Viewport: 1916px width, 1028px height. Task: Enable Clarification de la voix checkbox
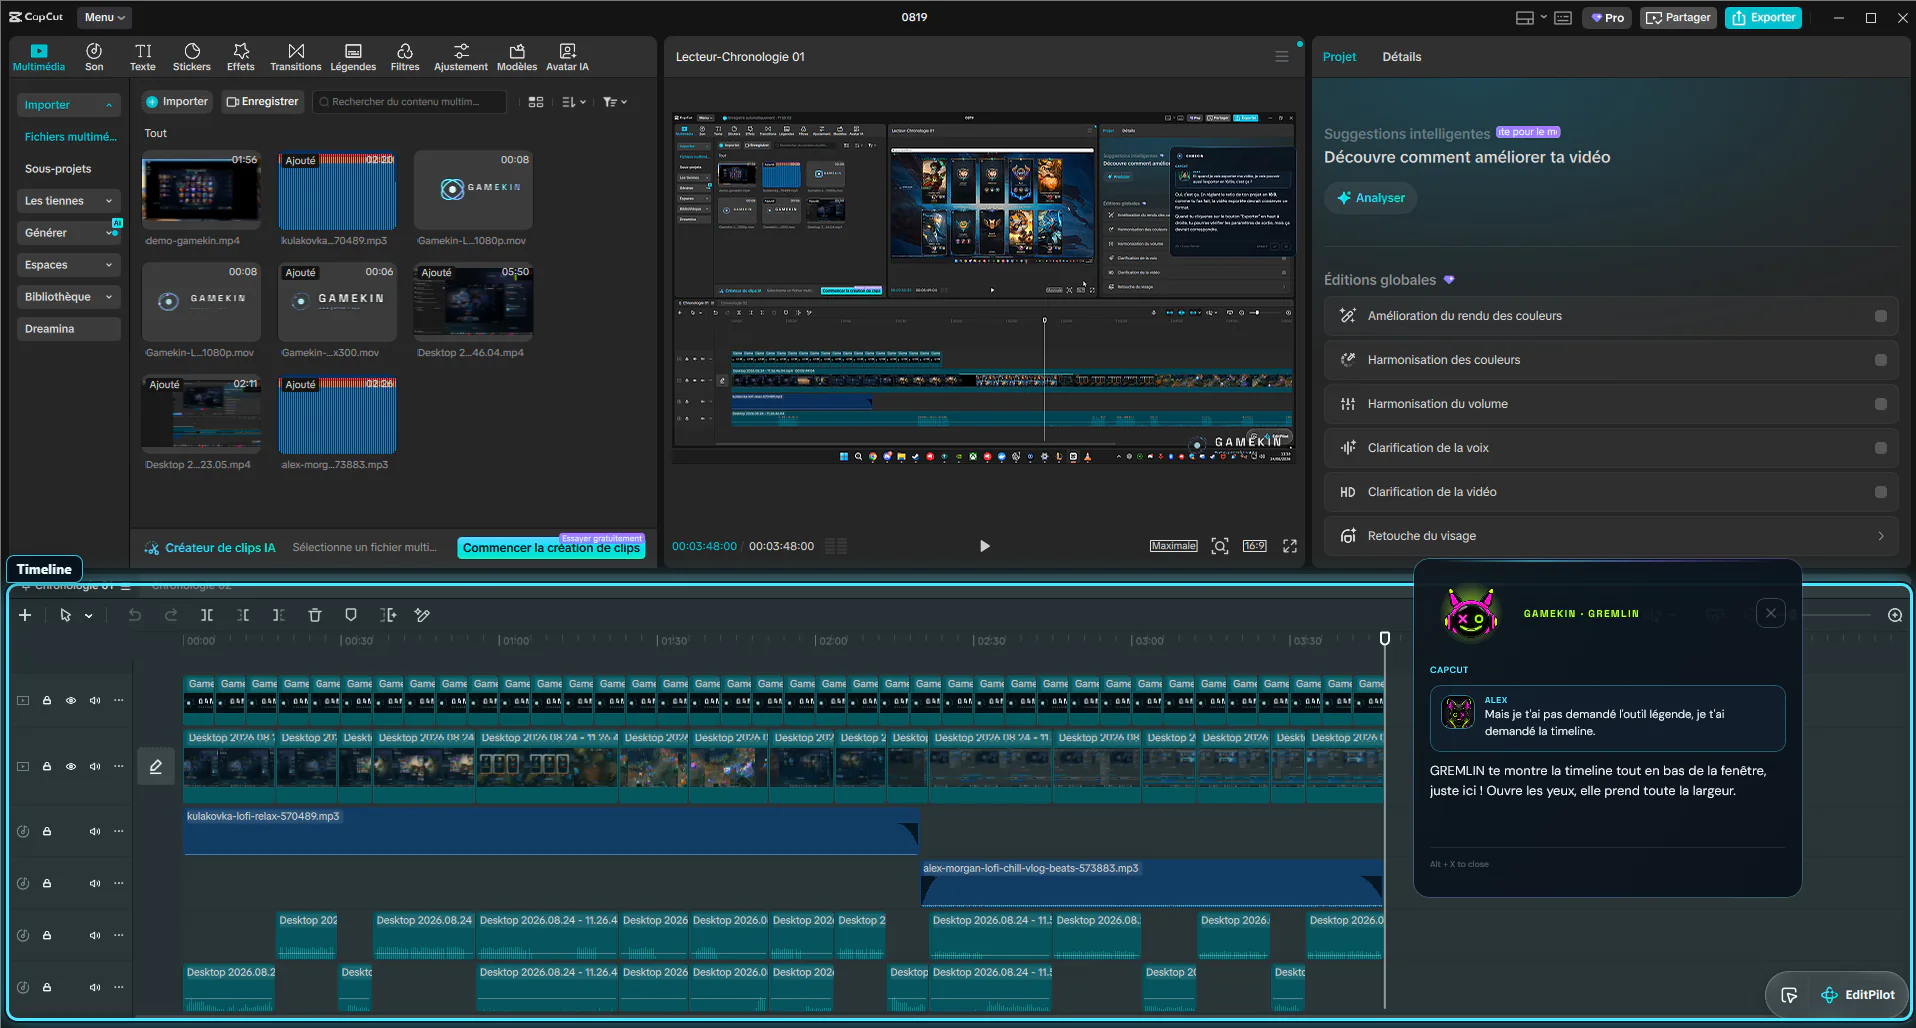coord(1880,448)
